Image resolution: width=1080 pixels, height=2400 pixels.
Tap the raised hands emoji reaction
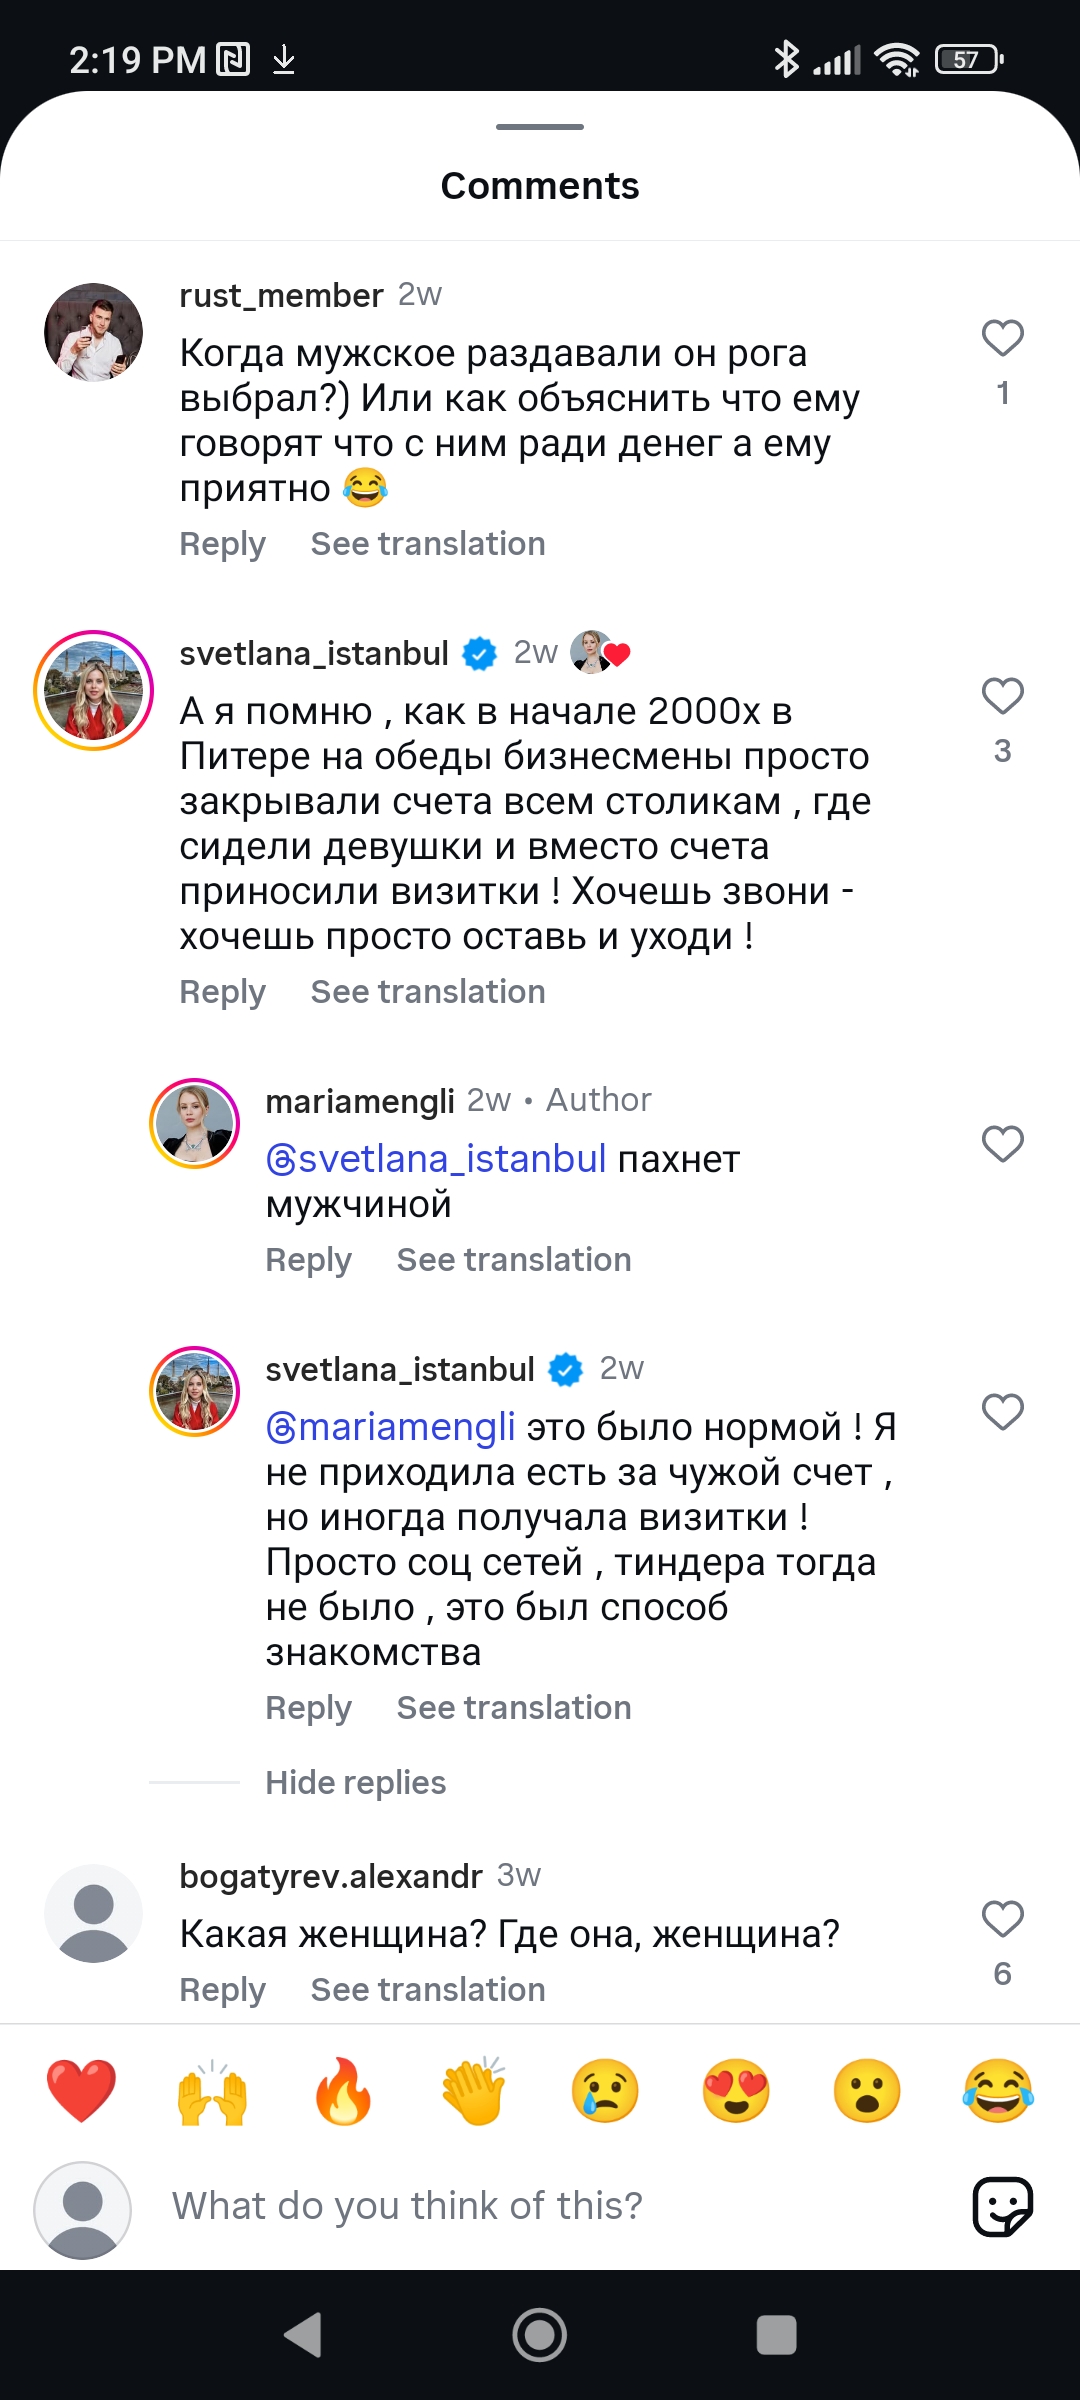[x=212, y=2091]
